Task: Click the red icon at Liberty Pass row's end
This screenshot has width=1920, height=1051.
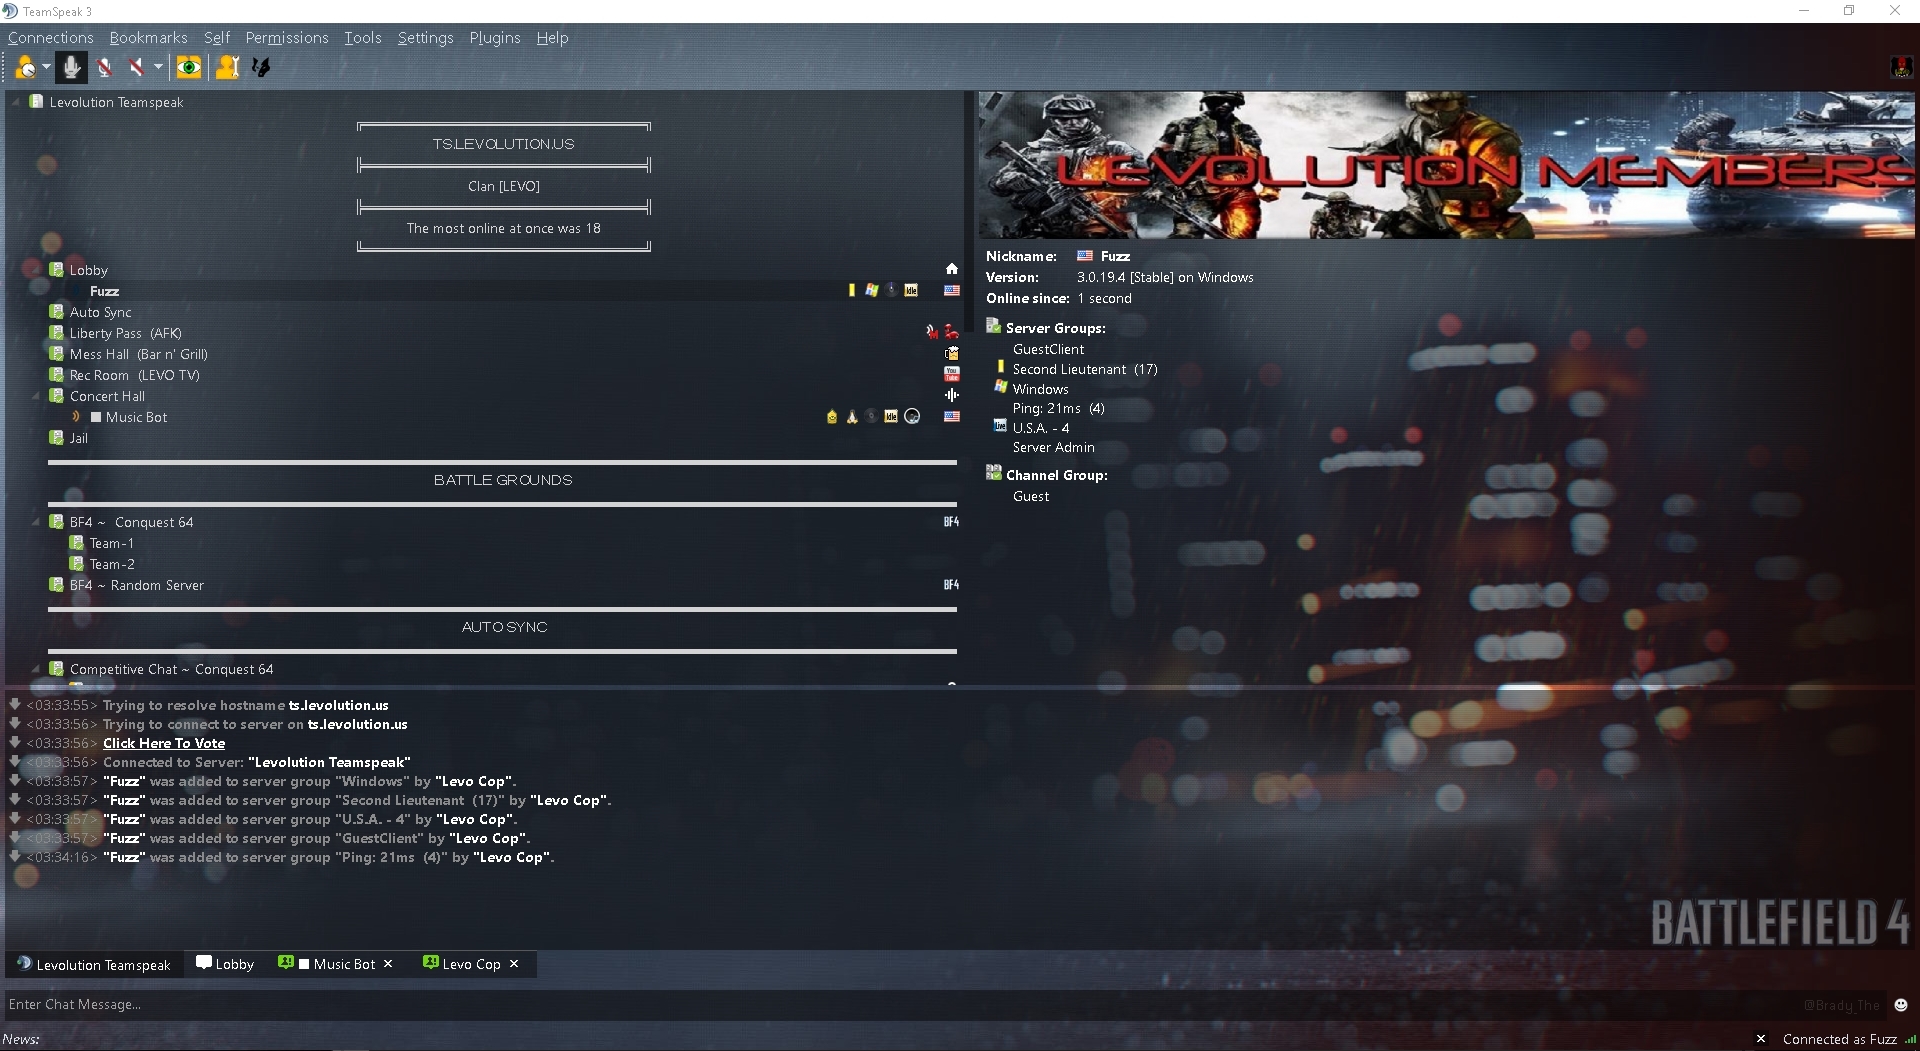Action: (952, 332)
